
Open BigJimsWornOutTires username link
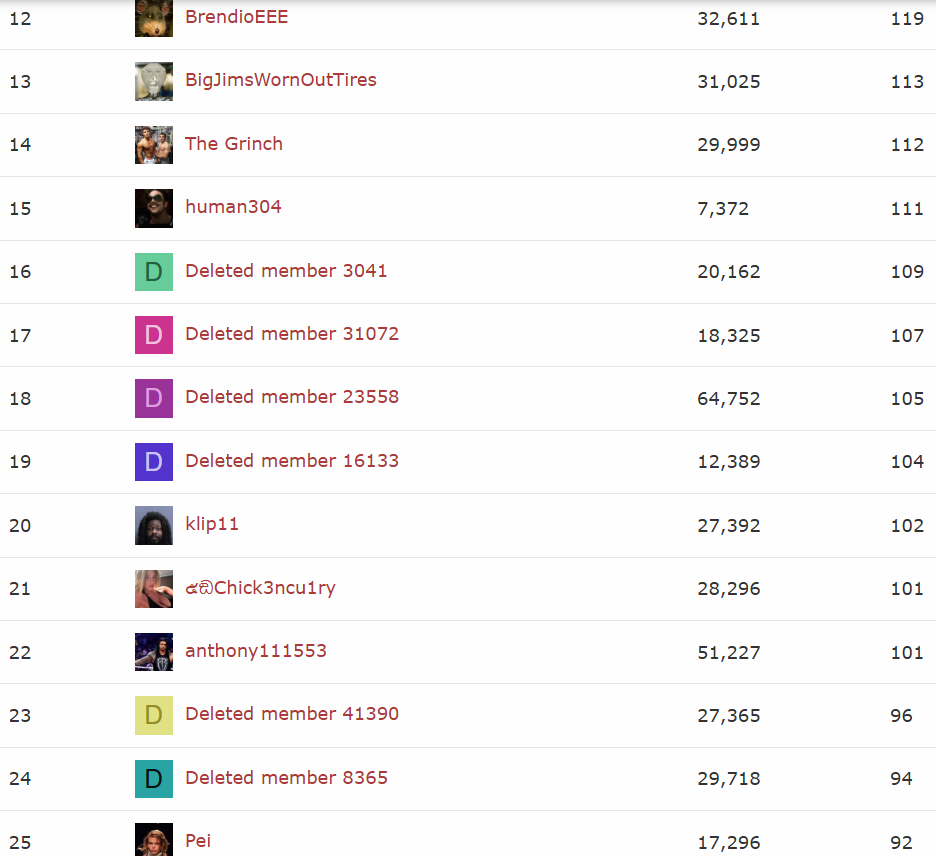(x=281, y=80)
